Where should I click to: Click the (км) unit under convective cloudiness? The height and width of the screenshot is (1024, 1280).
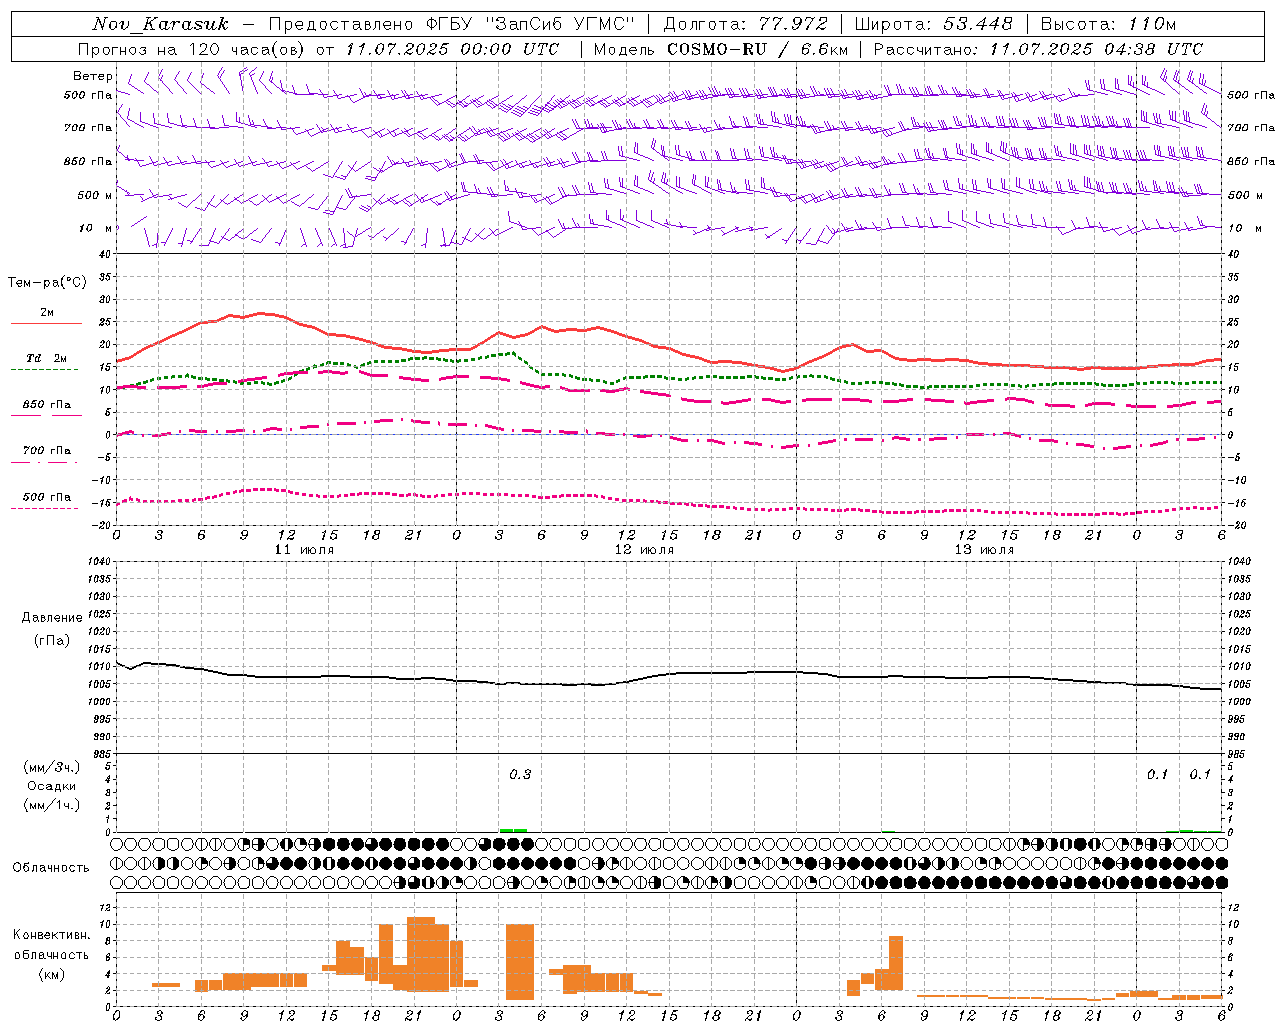coord(51,974)
